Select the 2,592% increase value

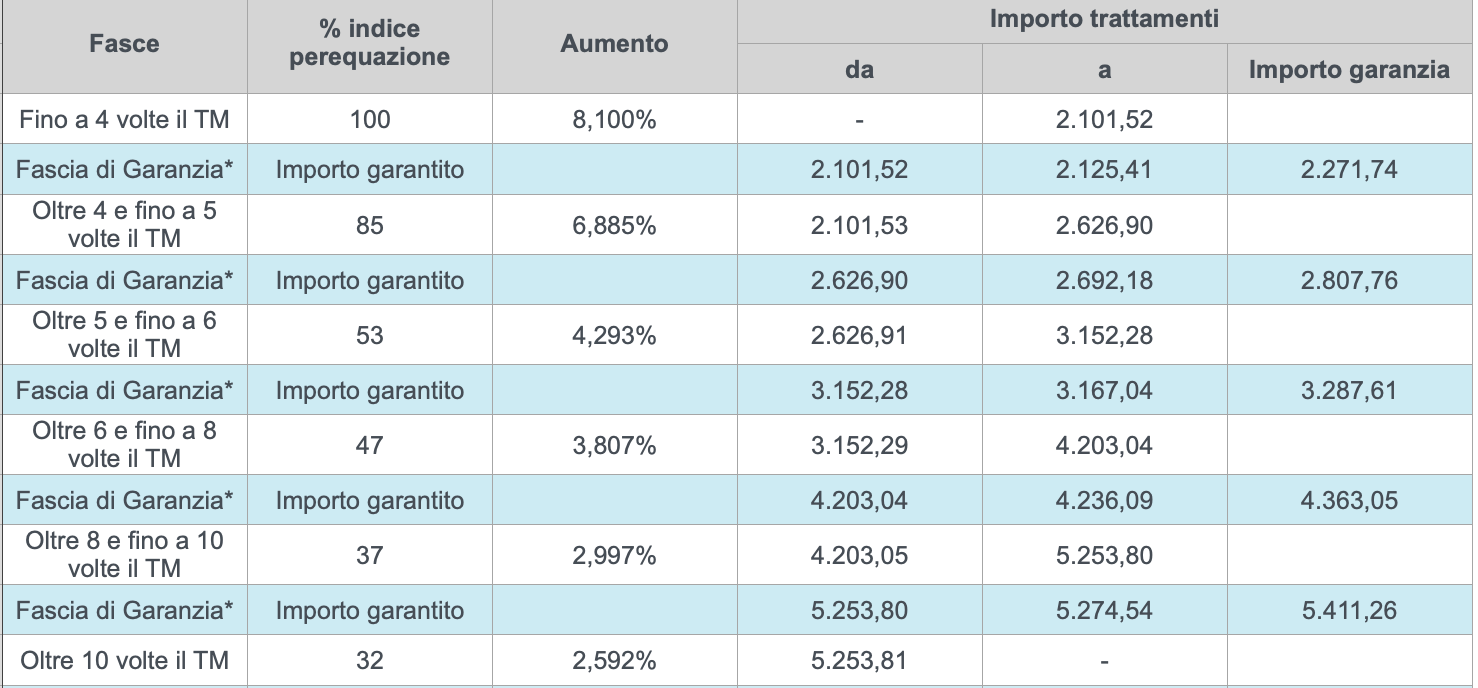click(614, 660)
